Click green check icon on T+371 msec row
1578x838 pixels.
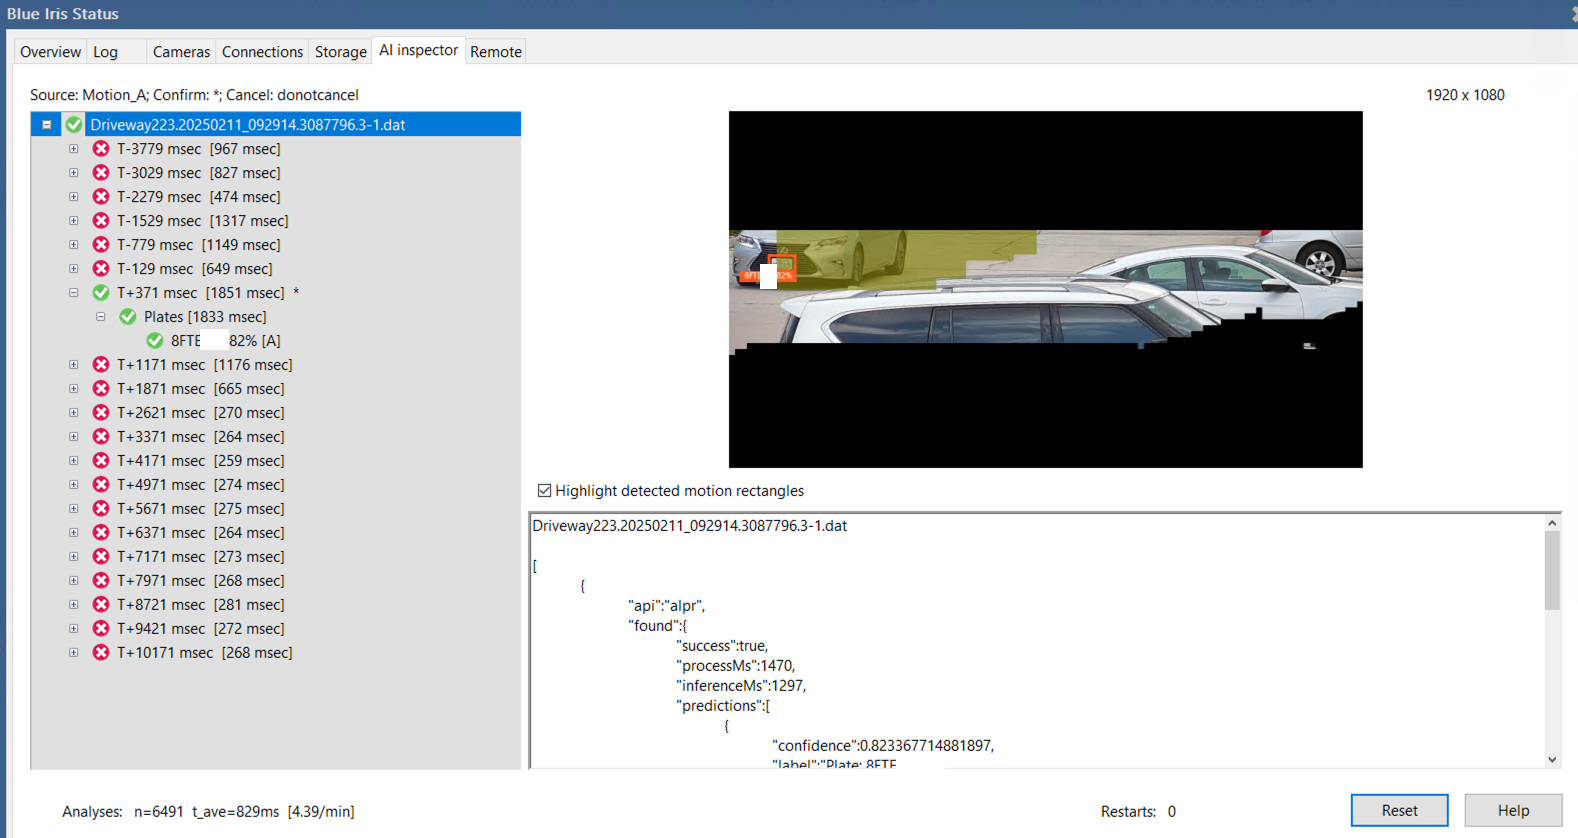click(x=101, y=293)
